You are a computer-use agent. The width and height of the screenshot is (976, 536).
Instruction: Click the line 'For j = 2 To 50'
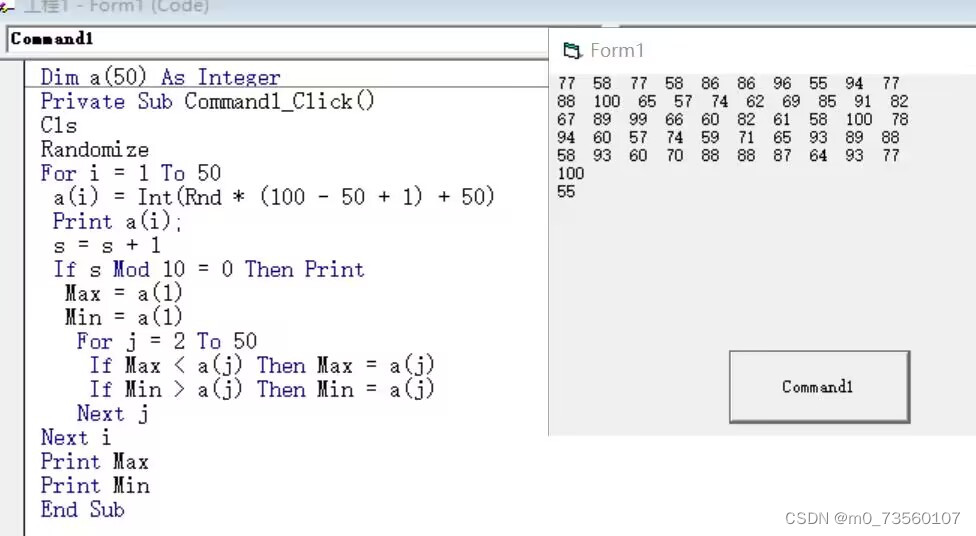point(167,341)
